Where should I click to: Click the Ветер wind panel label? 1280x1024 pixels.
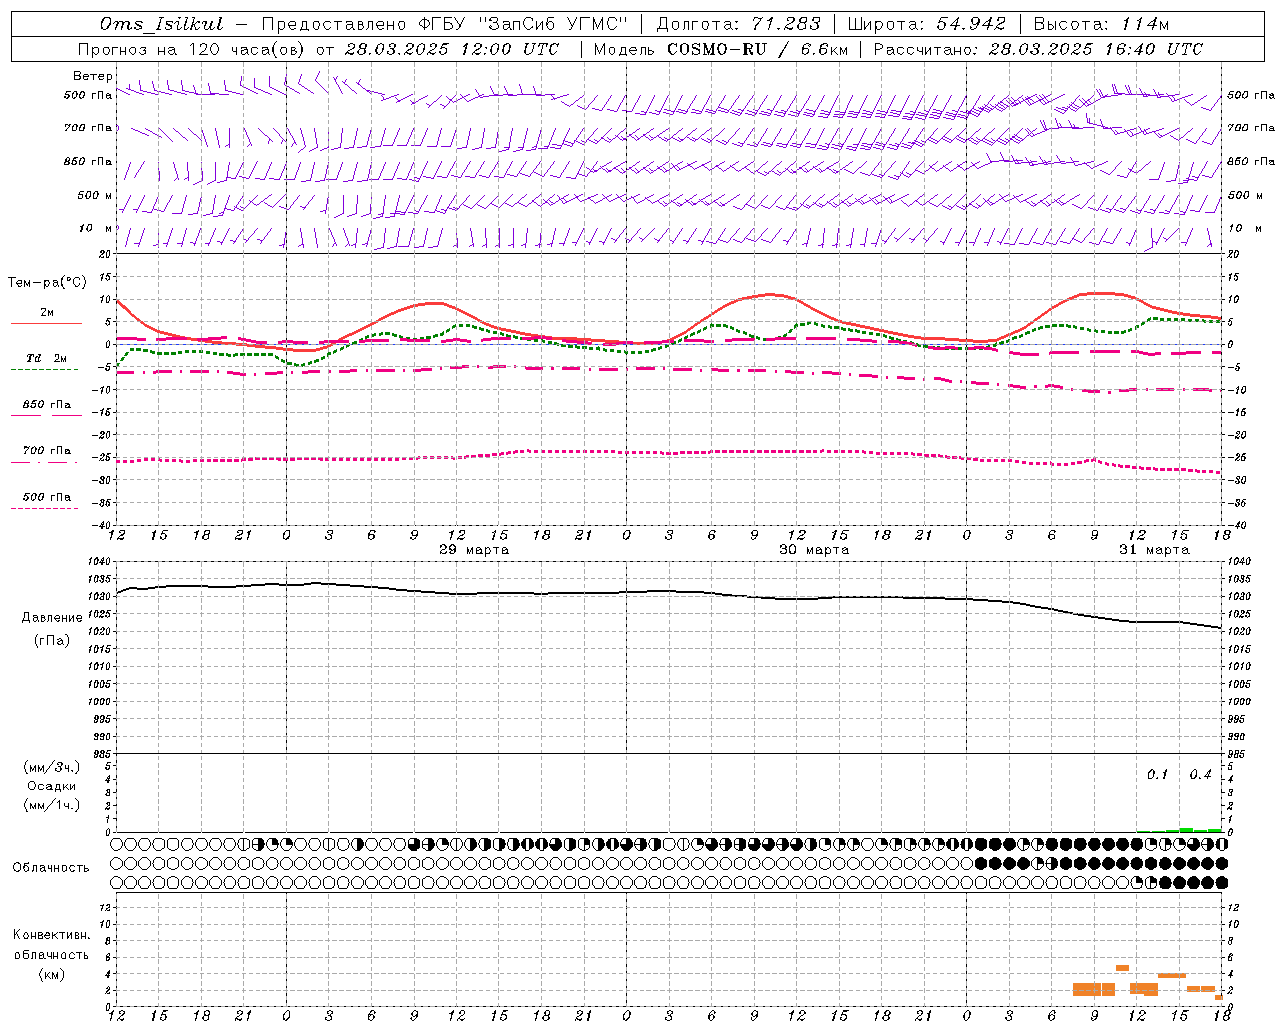click(x=93, y=76)
